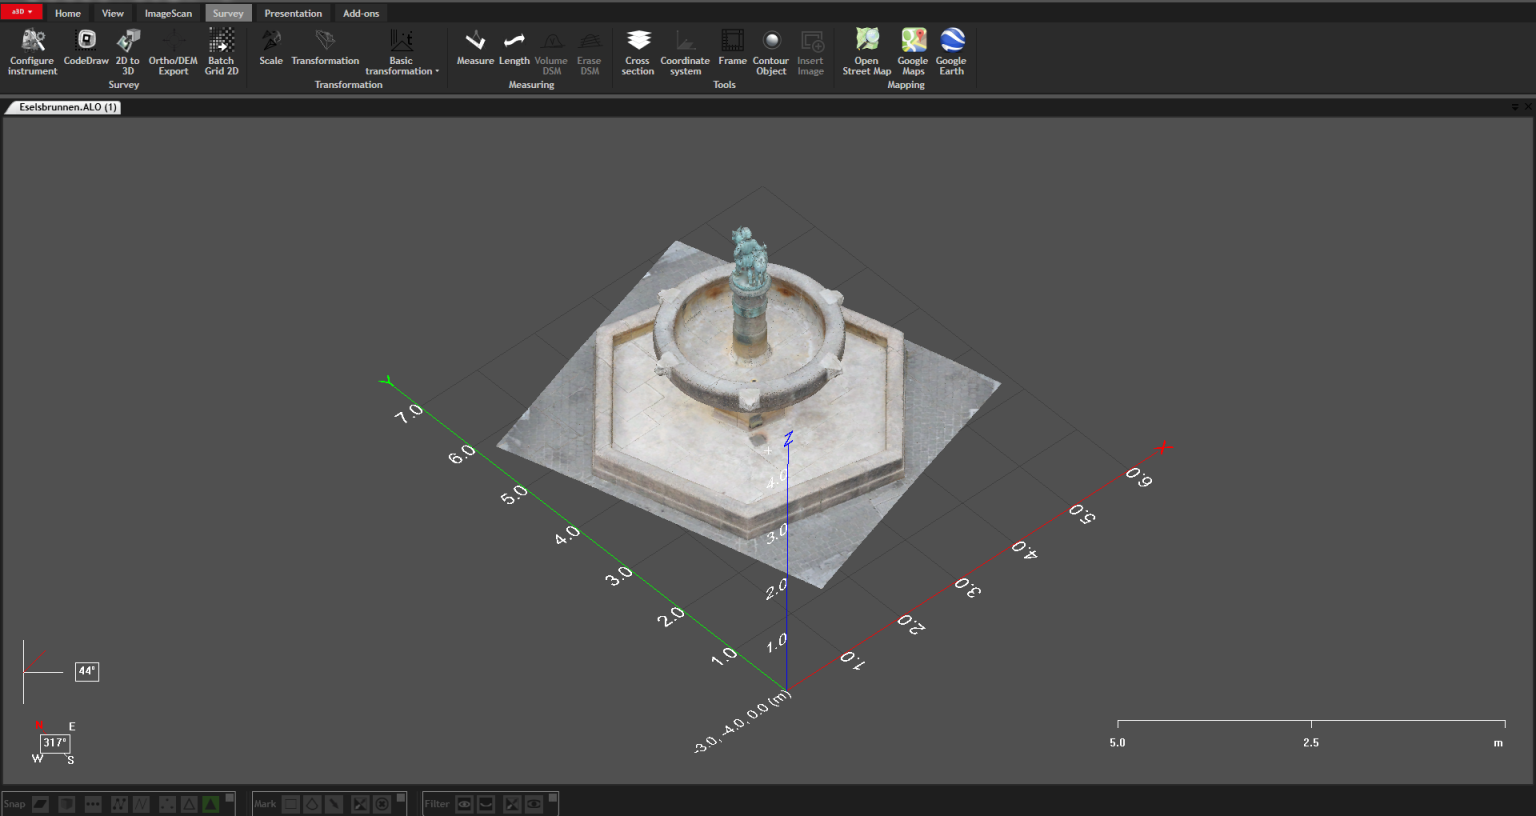This screenshot has height=816, width=1536.
Task: Toggle the first eye icon in Filter group
Action: pos(463,804)
